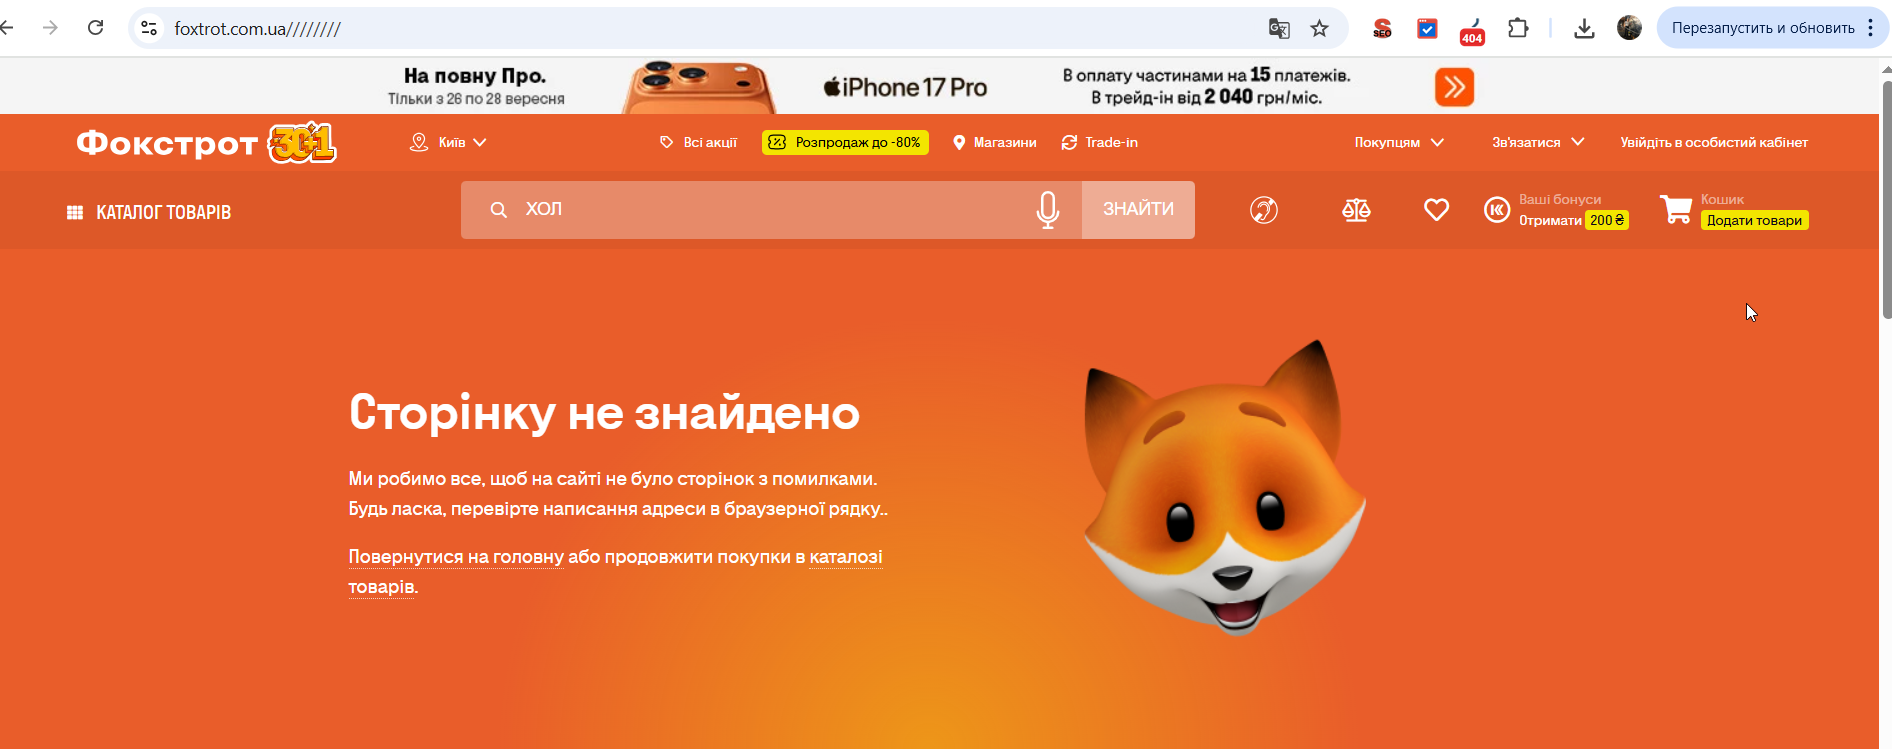The height and width of the screenshot is (749, 1892).
Task: Click the catalog grid icon
Action: click(x=75, y=212)
